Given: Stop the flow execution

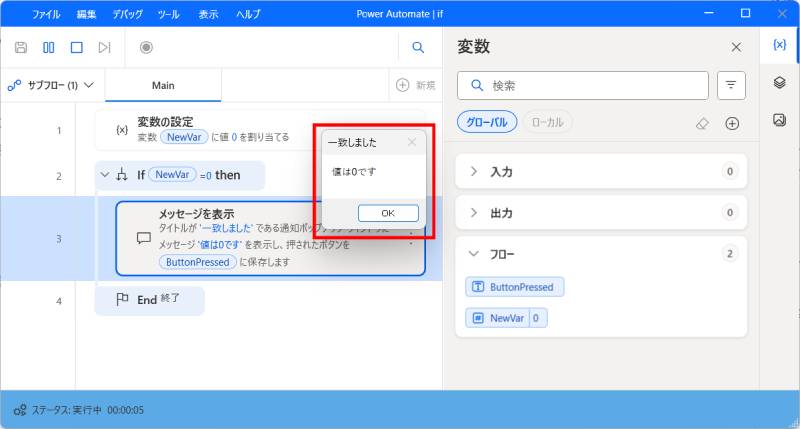Looking at the screenshot, I should [x=76, y=47].
